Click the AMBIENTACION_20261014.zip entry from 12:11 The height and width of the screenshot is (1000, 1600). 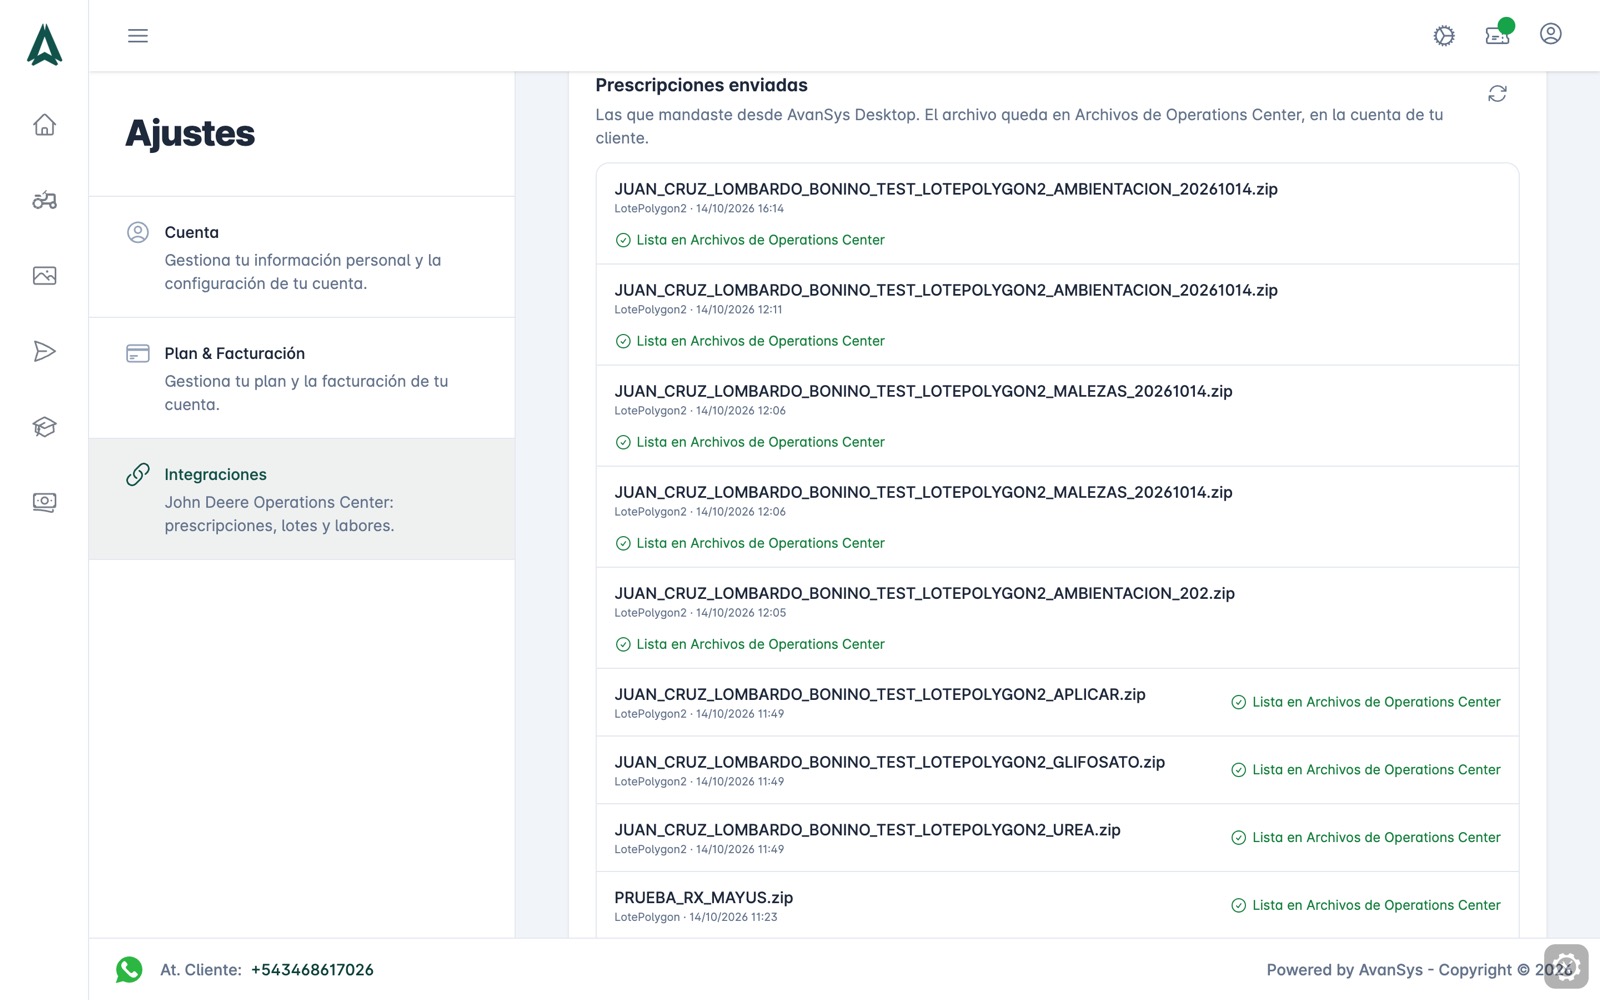pos(1057,315)
